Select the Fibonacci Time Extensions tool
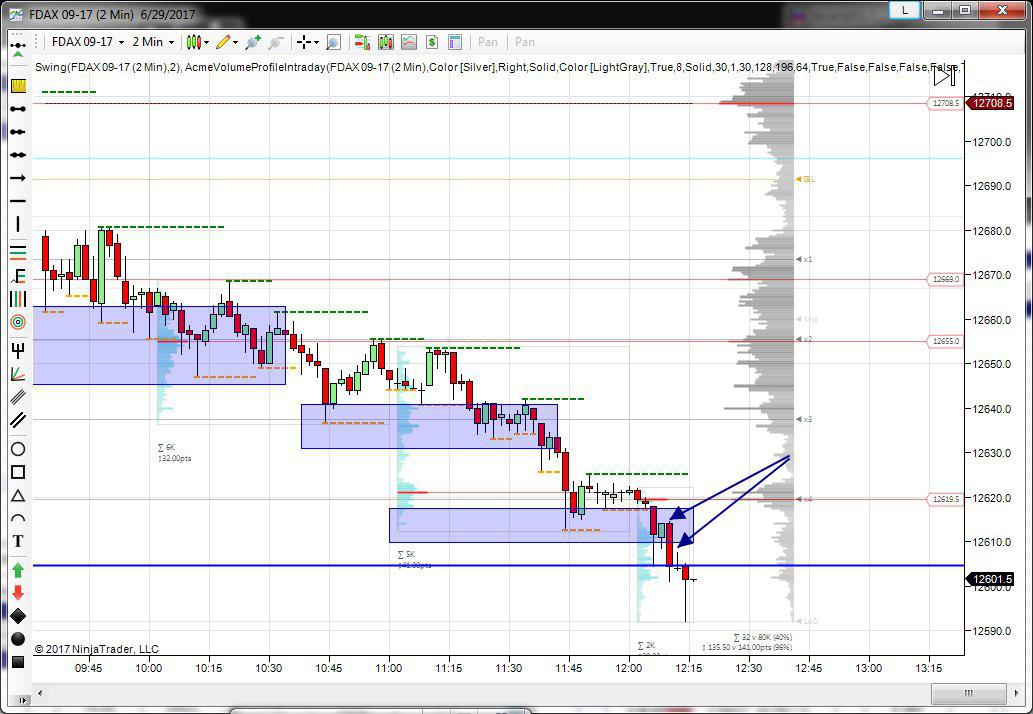This screenshot has width=1033, height=714. point(18,299)
